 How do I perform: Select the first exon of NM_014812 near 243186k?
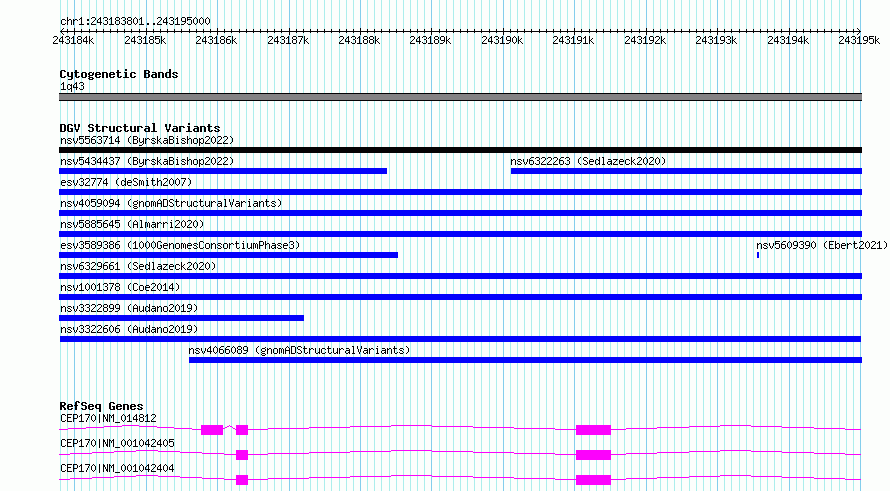click(212, 430)
